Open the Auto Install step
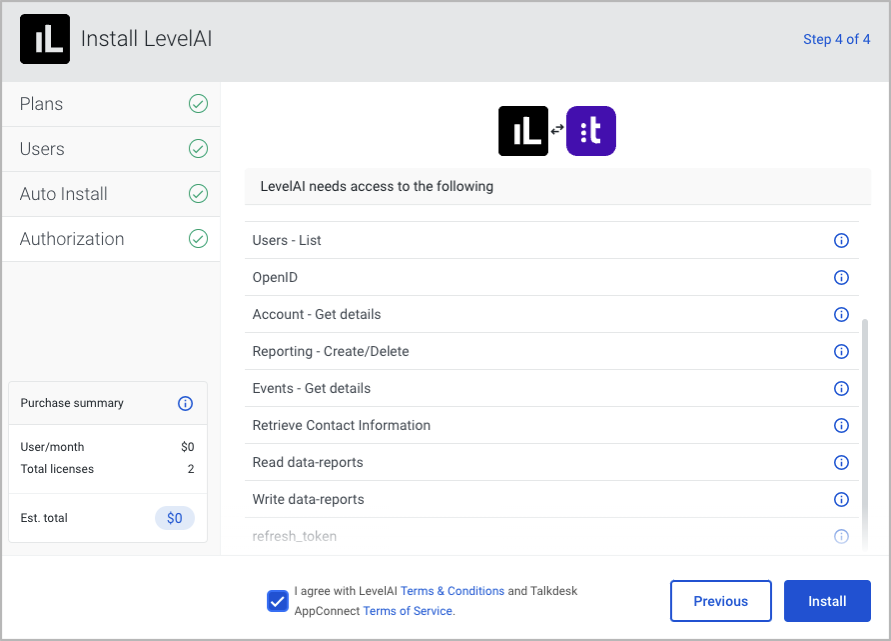Image resolution: width=891 pixels, height=641 pixels. click(x=111, y=194)
